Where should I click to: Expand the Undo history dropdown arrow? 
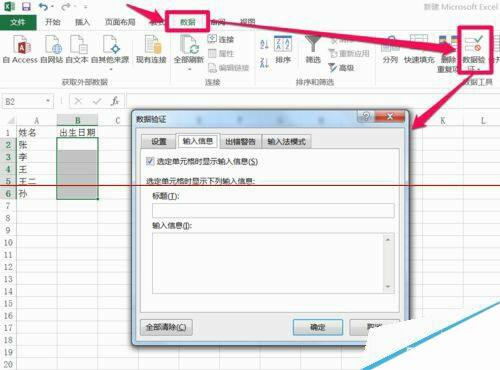(x=53, y=7)
